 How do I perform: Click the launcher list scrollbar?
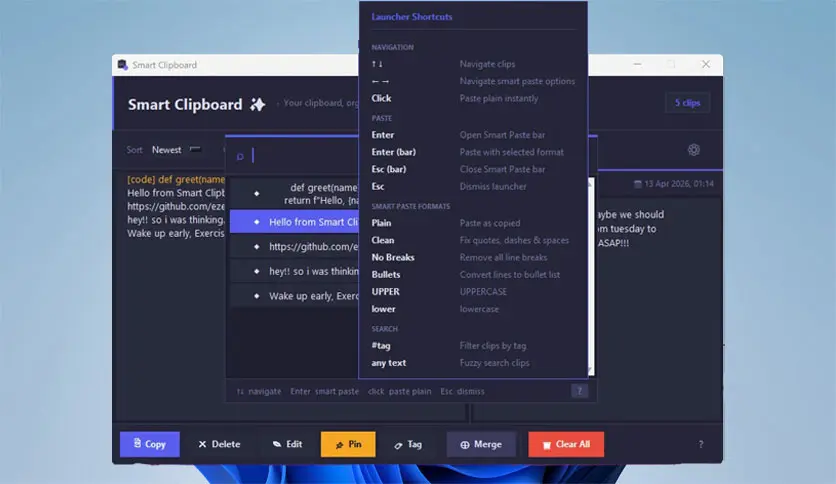590,277
